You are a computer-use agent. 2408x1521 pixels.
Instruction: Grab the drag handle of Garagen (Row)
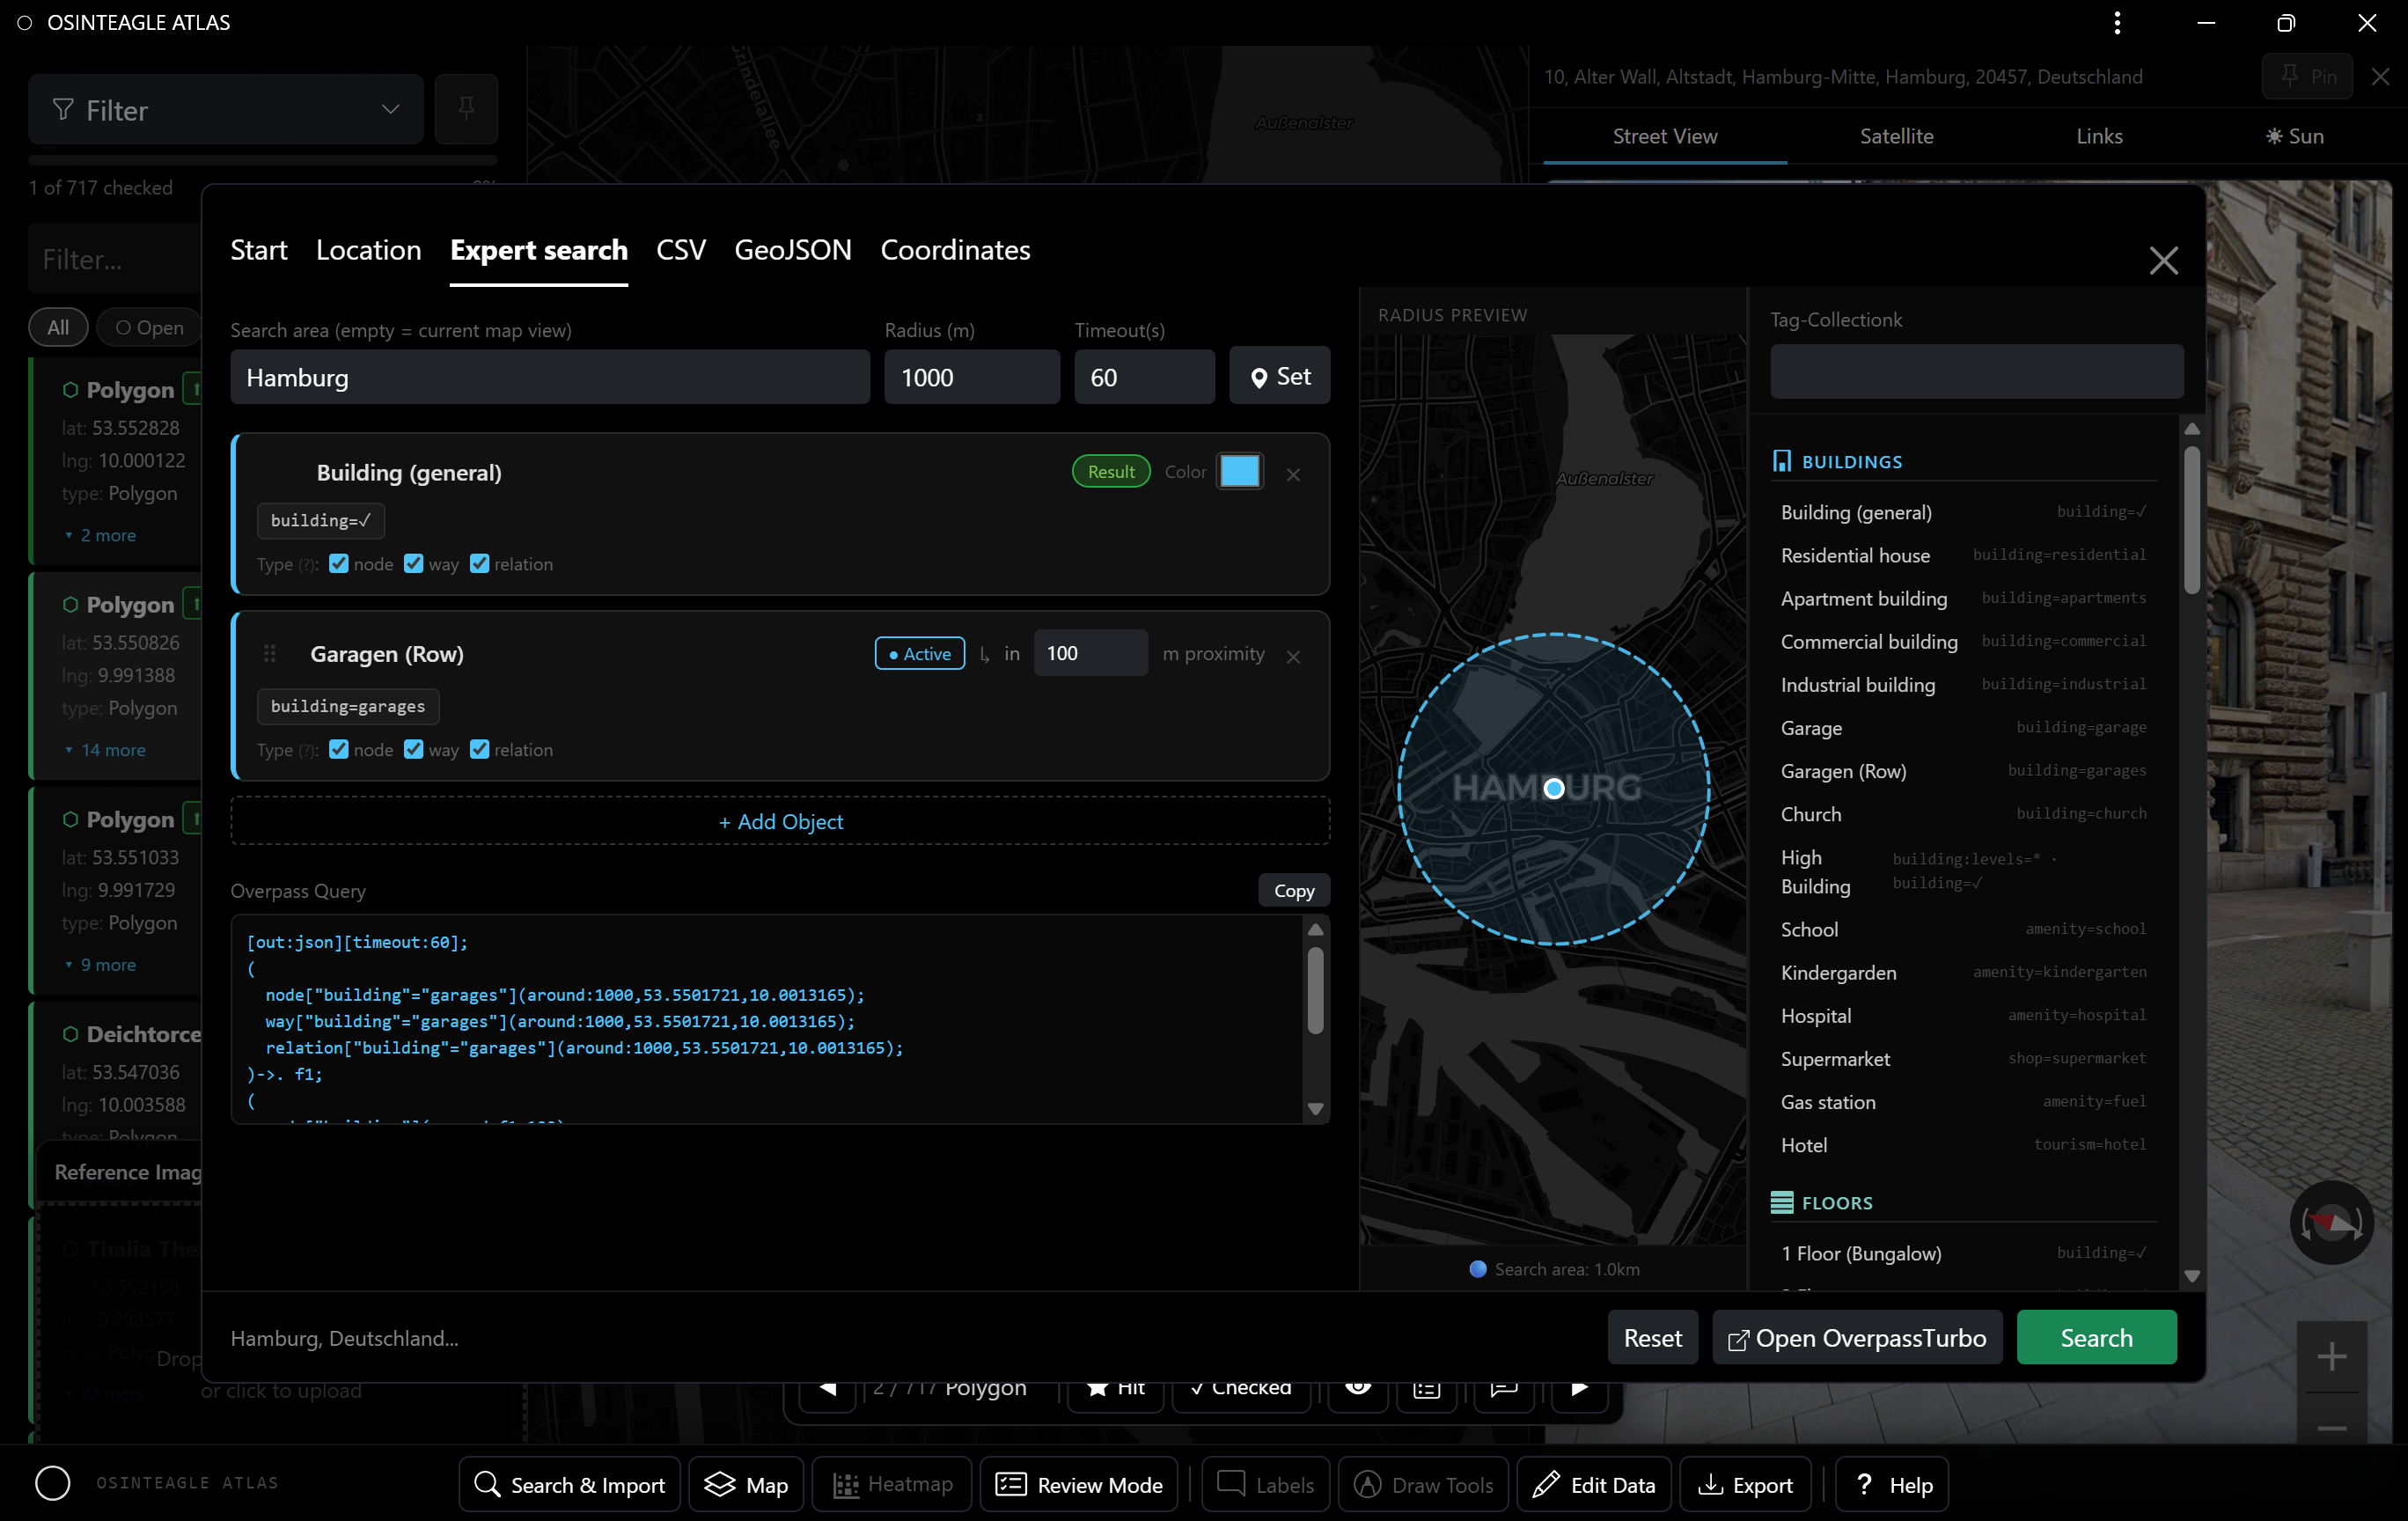270,653
